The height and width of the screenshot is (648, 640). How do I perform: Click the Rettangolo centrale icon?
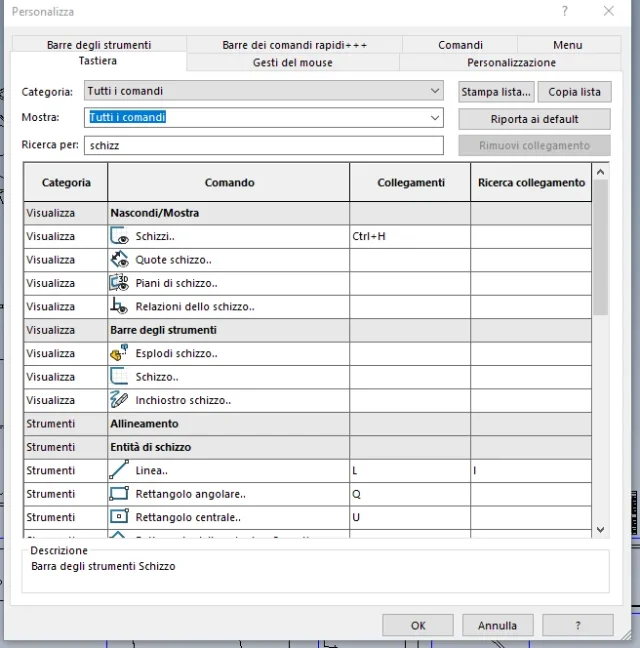pos(119,517)
